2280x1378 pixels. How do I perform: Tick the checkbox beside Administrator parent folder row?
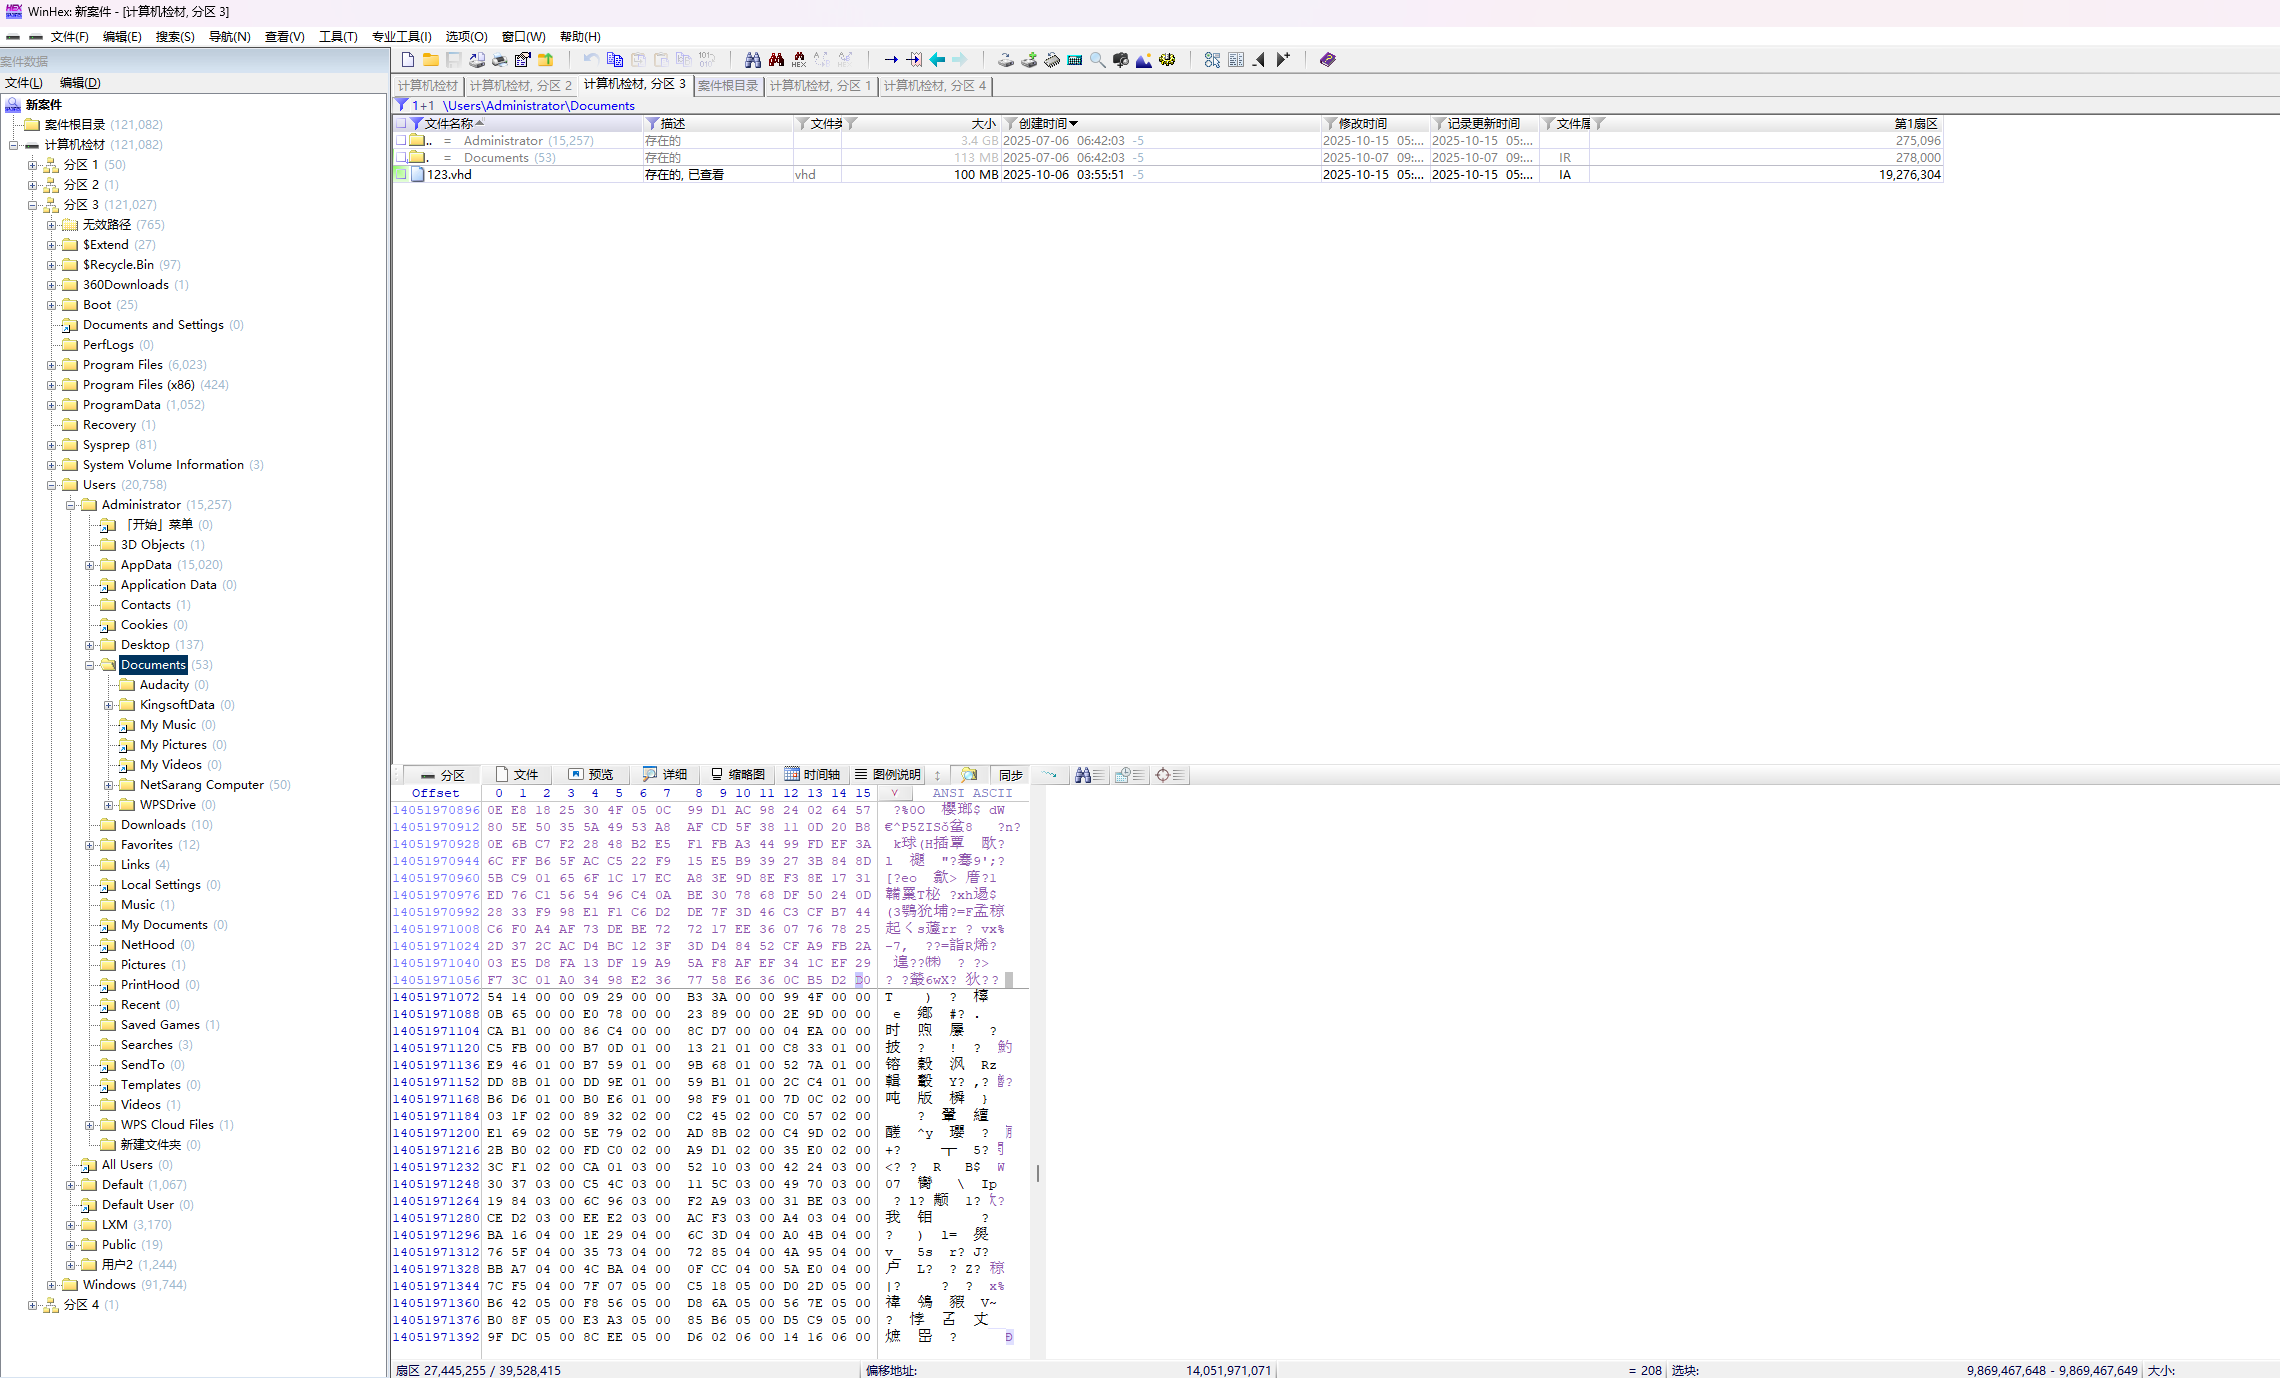[401, 141]
